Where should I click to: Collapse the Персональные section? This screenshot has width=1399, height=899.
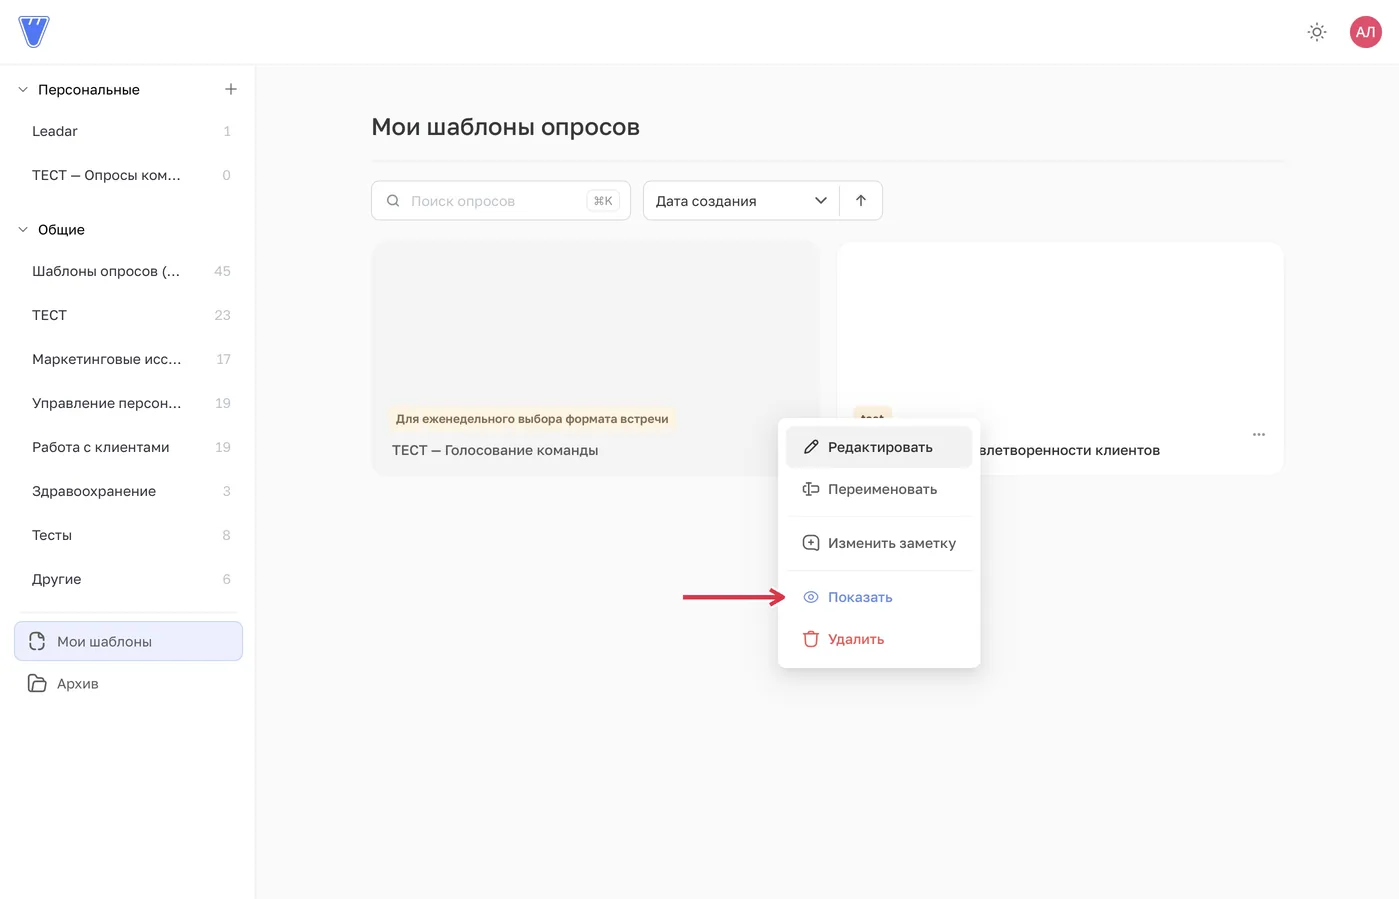coord(23,89)
